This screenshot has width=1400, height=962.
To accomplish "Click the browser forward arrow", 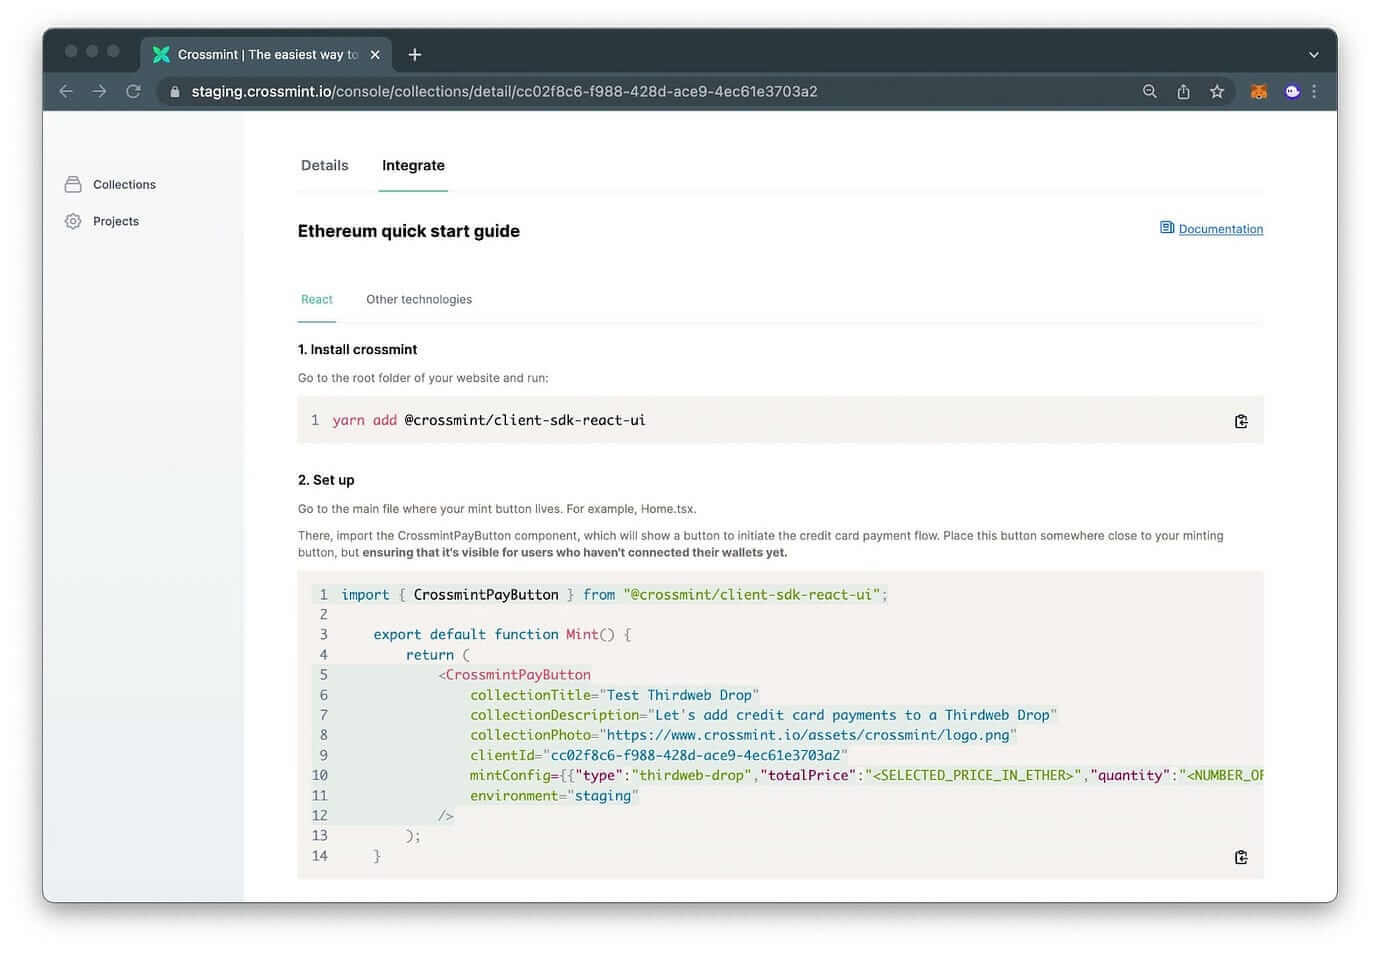I will 100,92.
